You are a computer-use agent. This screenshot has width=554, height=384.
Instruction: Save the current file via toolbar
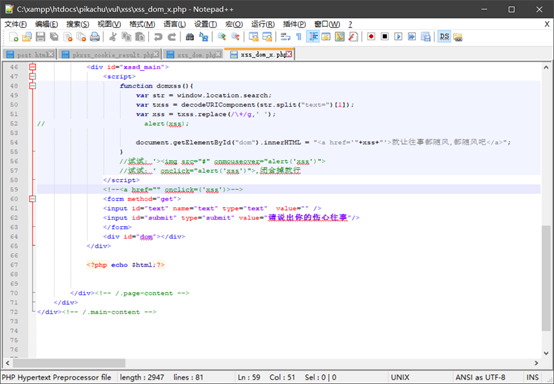click(x=40, y=37)
